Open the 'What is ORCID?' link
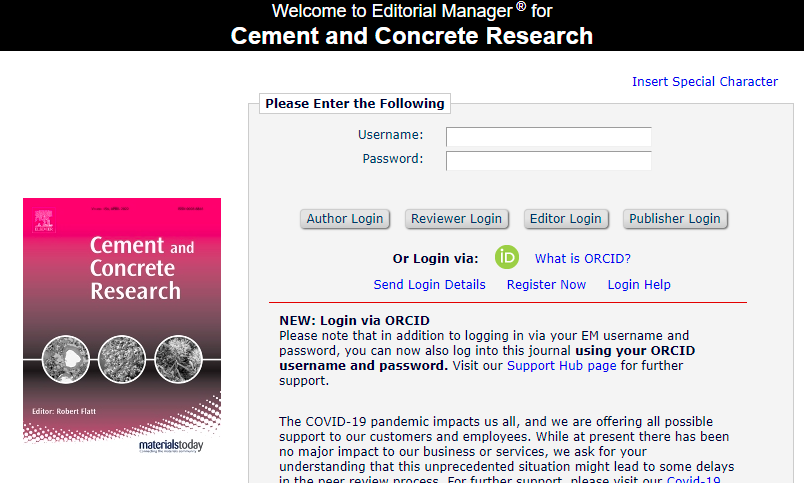The image size is (804, 483). click(582, 259)
